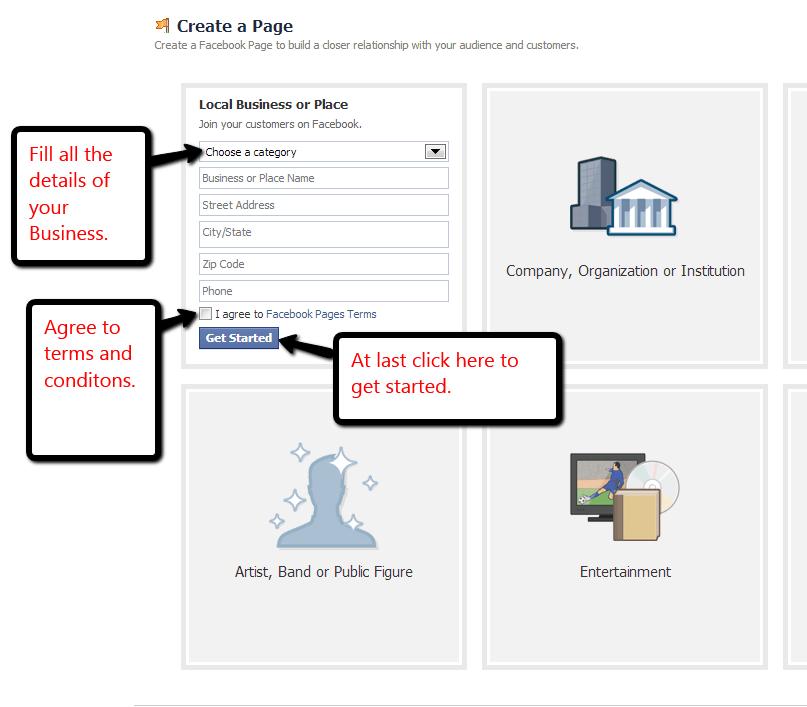Click the Business or Place Name field

(x=324, y=178)
